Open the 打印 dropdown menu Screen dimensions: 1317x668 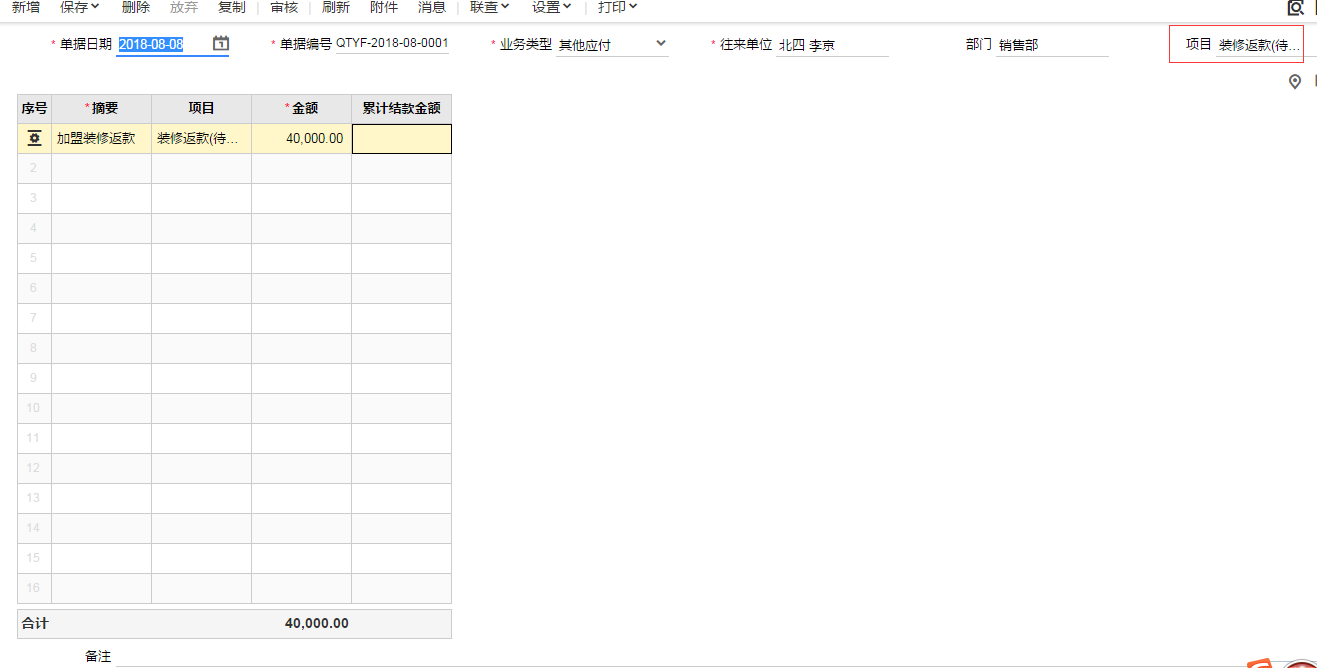point(617,8)
